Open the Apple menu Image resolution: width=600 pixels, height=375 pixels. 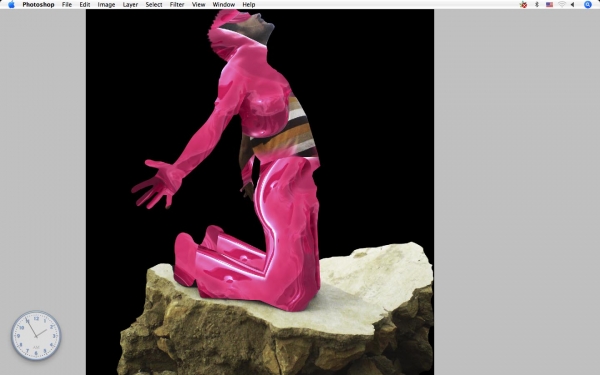click(x=11, y=5)
